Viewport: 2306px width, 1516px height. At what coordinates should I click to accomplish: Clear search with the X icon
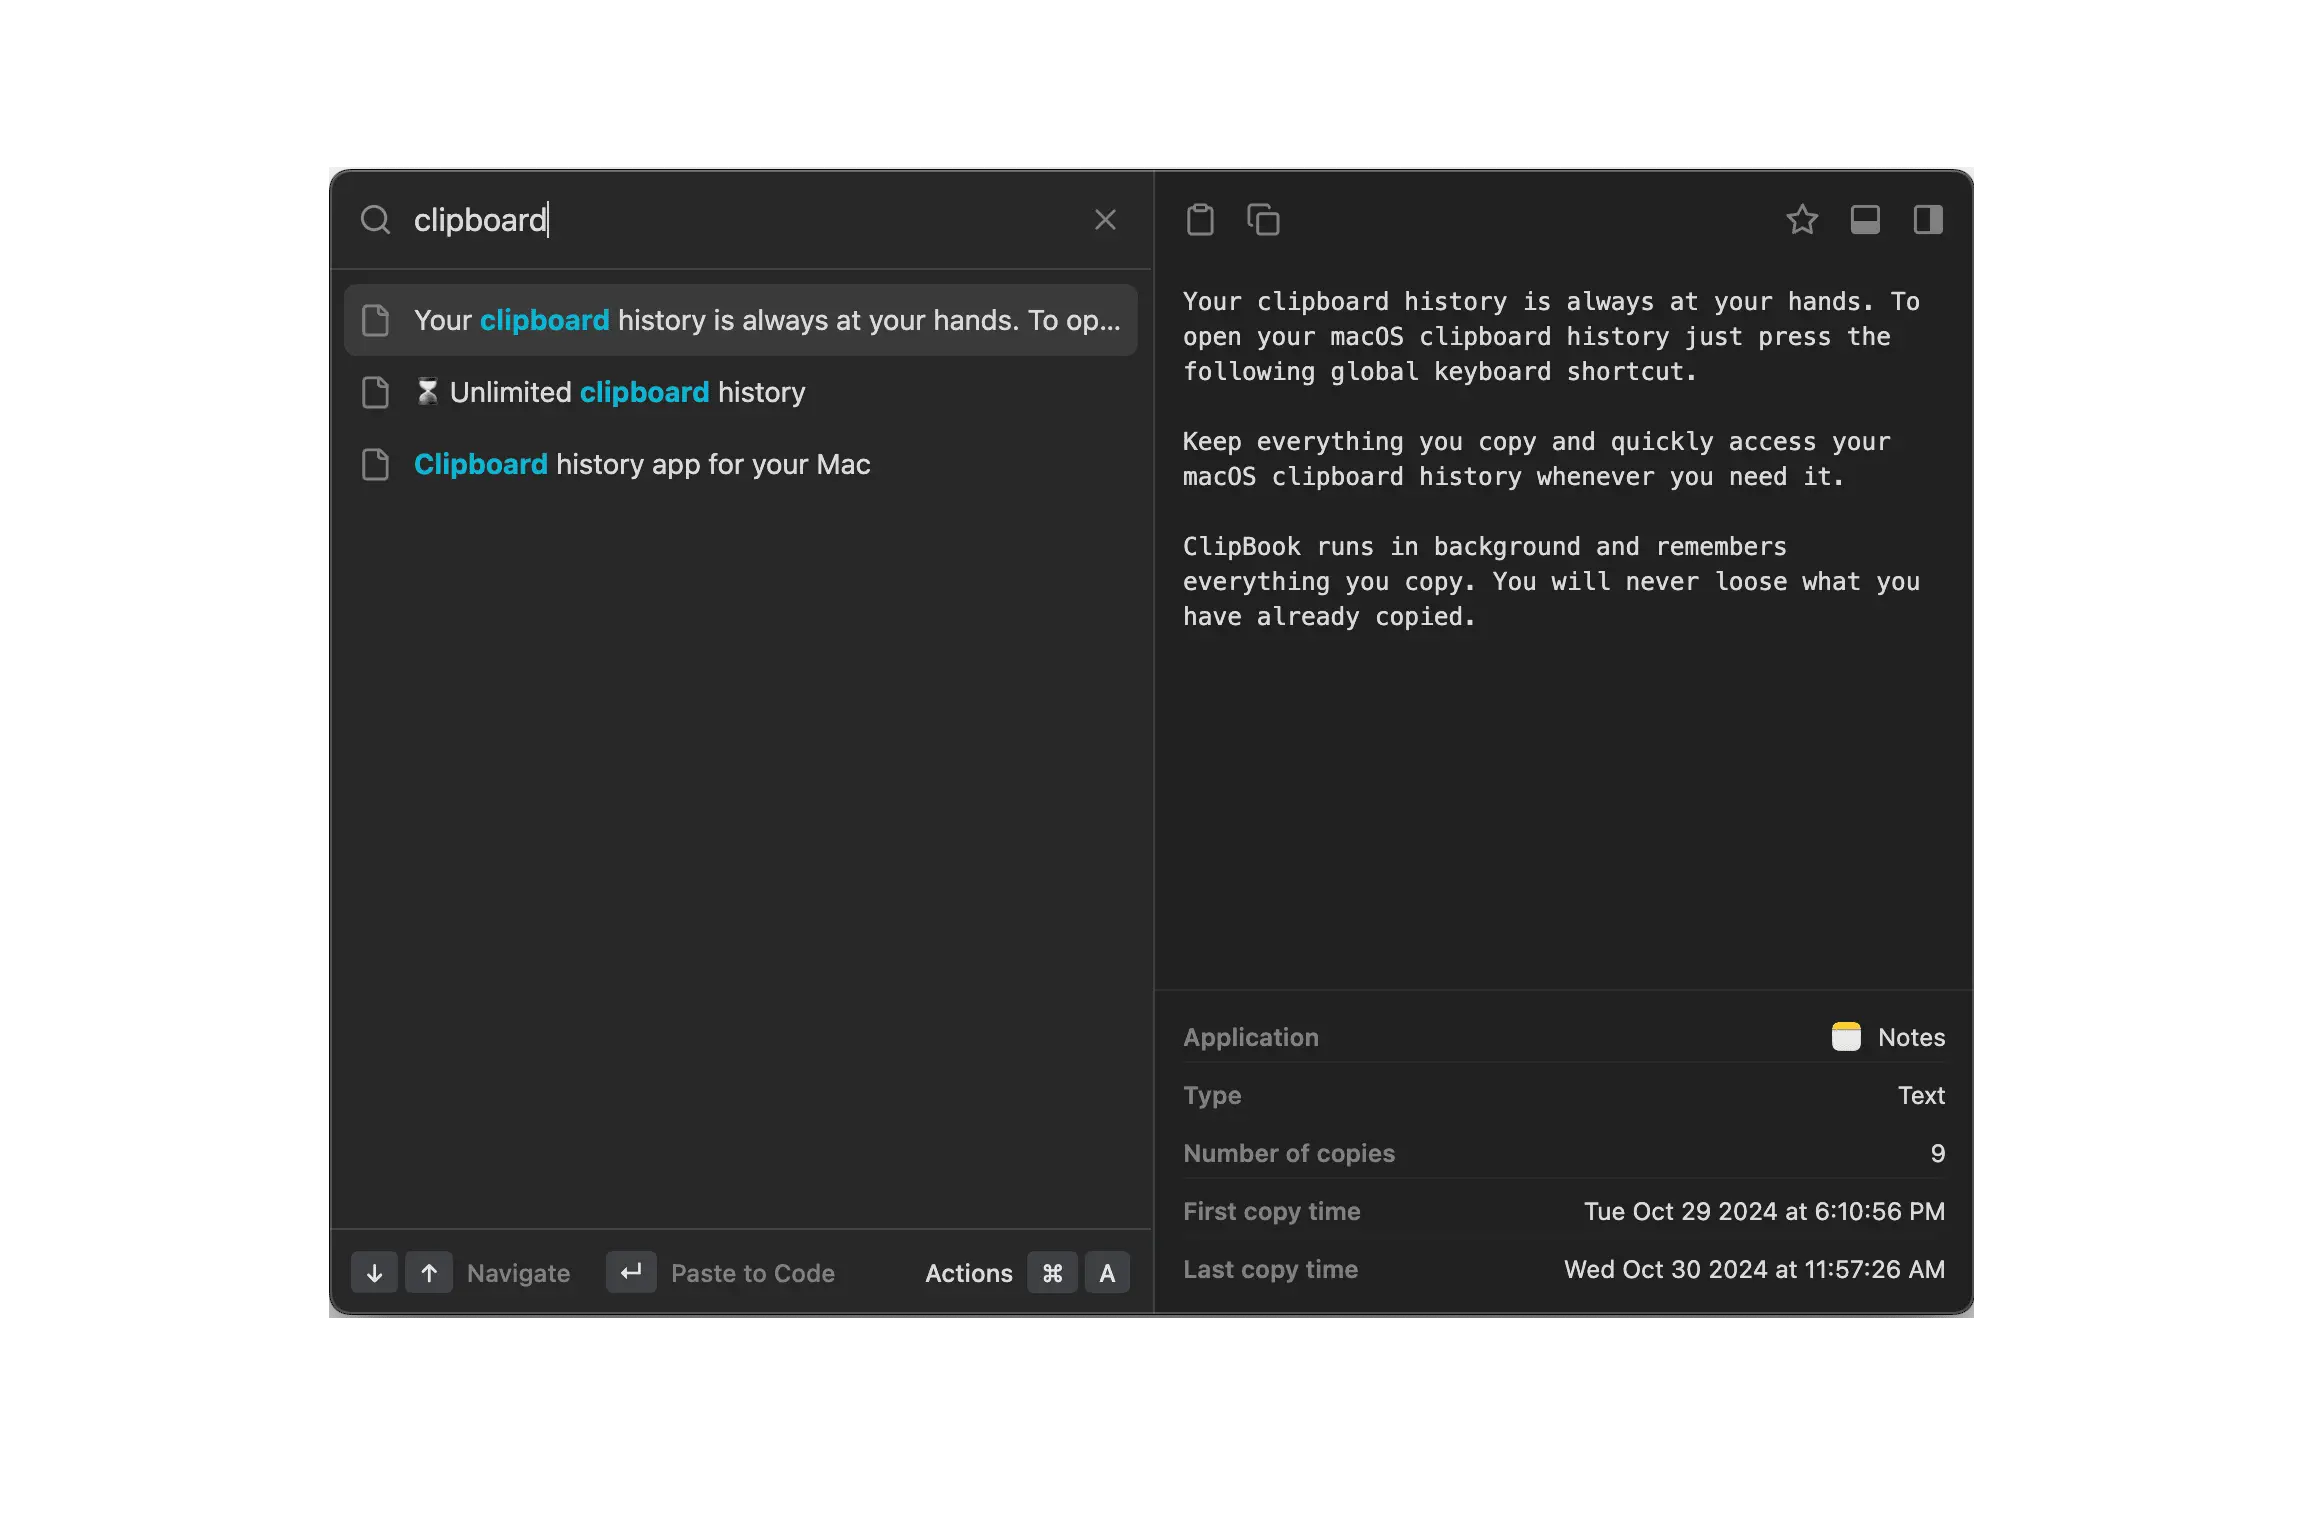pos(1105,220)
